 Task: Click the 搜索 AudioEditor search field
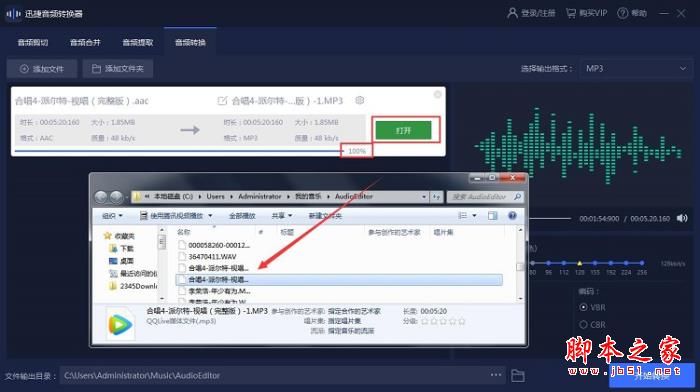click(x=480, y=197)
